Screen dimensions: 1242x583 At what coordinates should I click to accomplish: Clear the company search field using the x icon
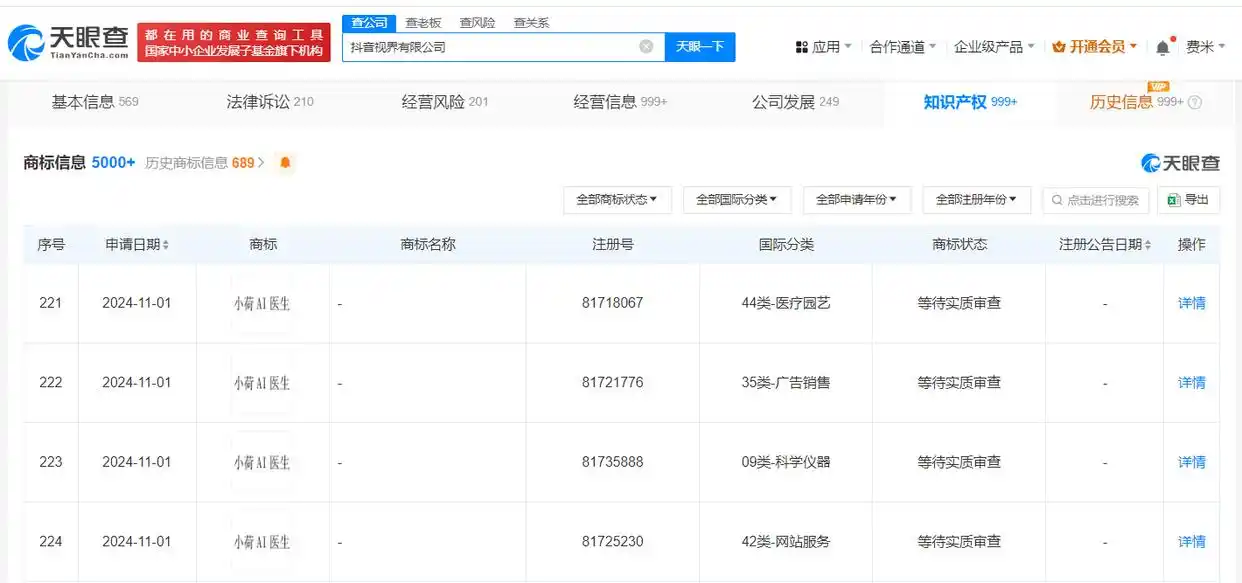pos(645,46)
